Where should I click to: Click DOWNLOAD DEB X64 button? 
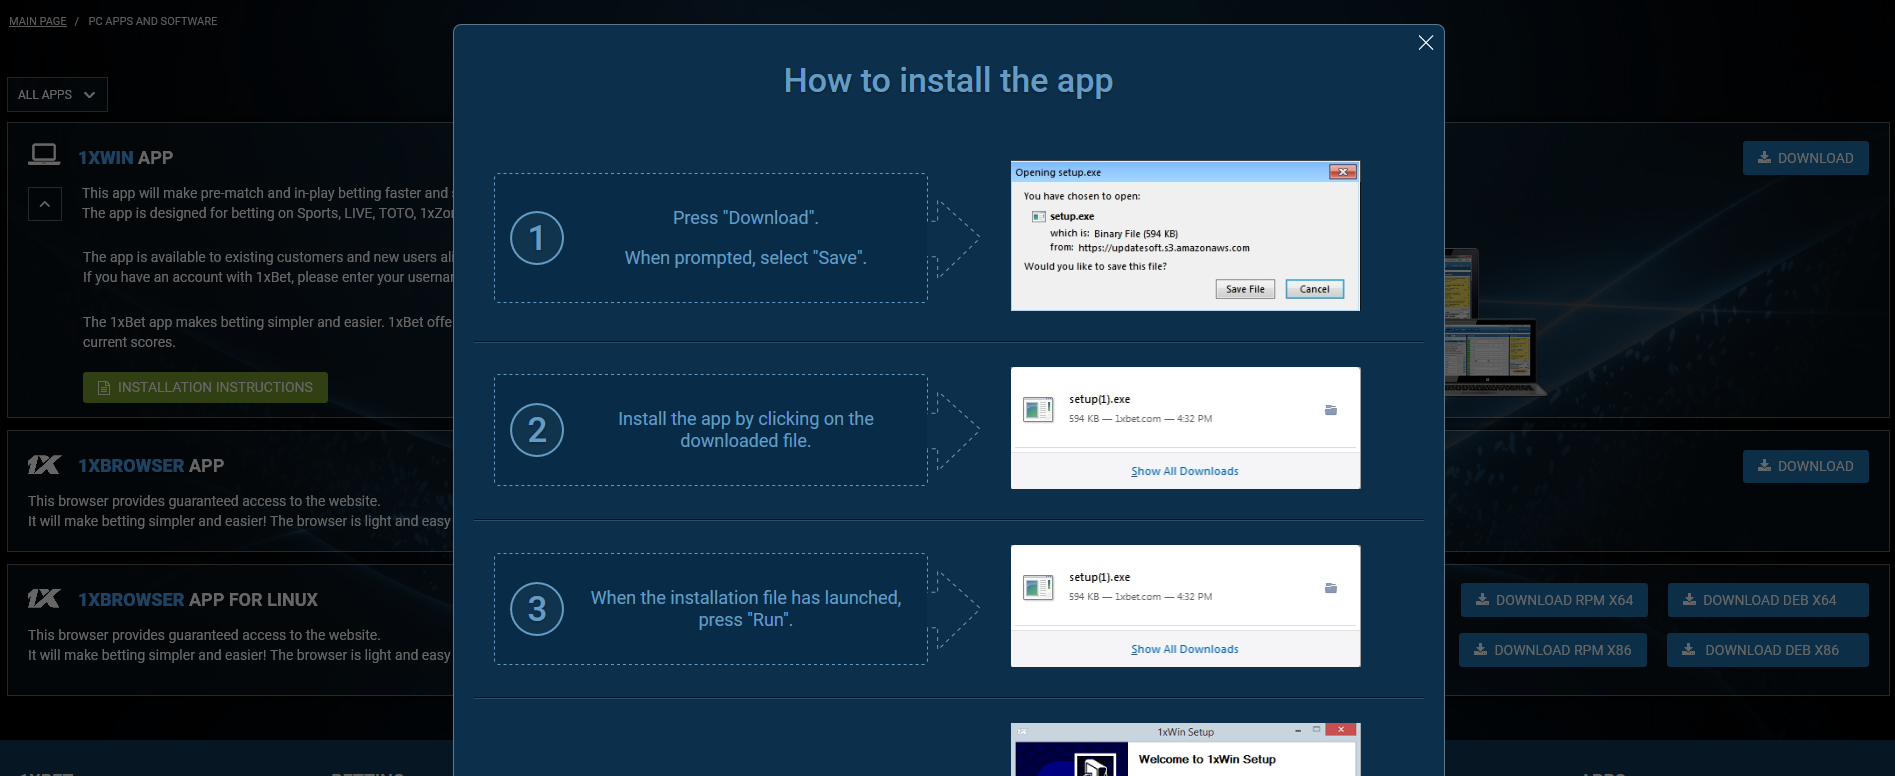pos(1768,600)
